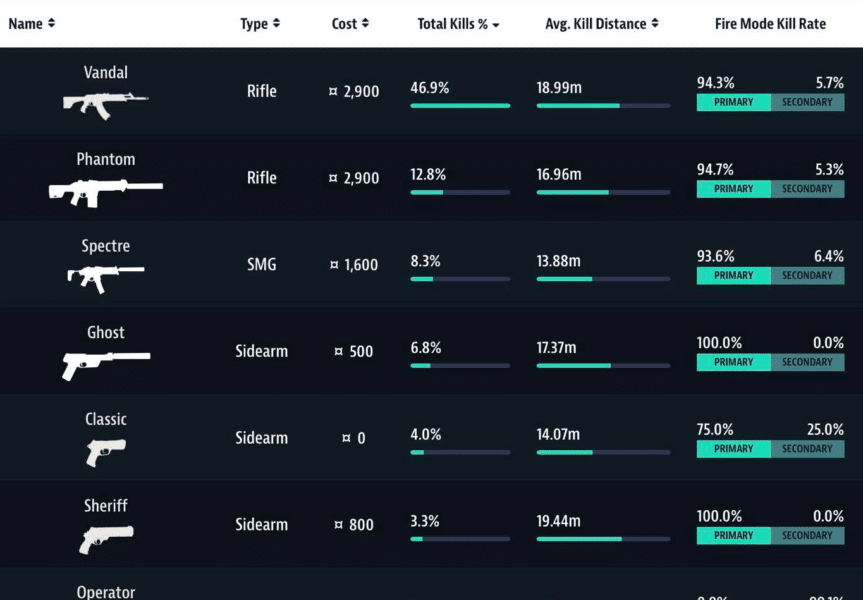
Task: Click the Phantom rifle icon
Action: click(x=105, y=190)
